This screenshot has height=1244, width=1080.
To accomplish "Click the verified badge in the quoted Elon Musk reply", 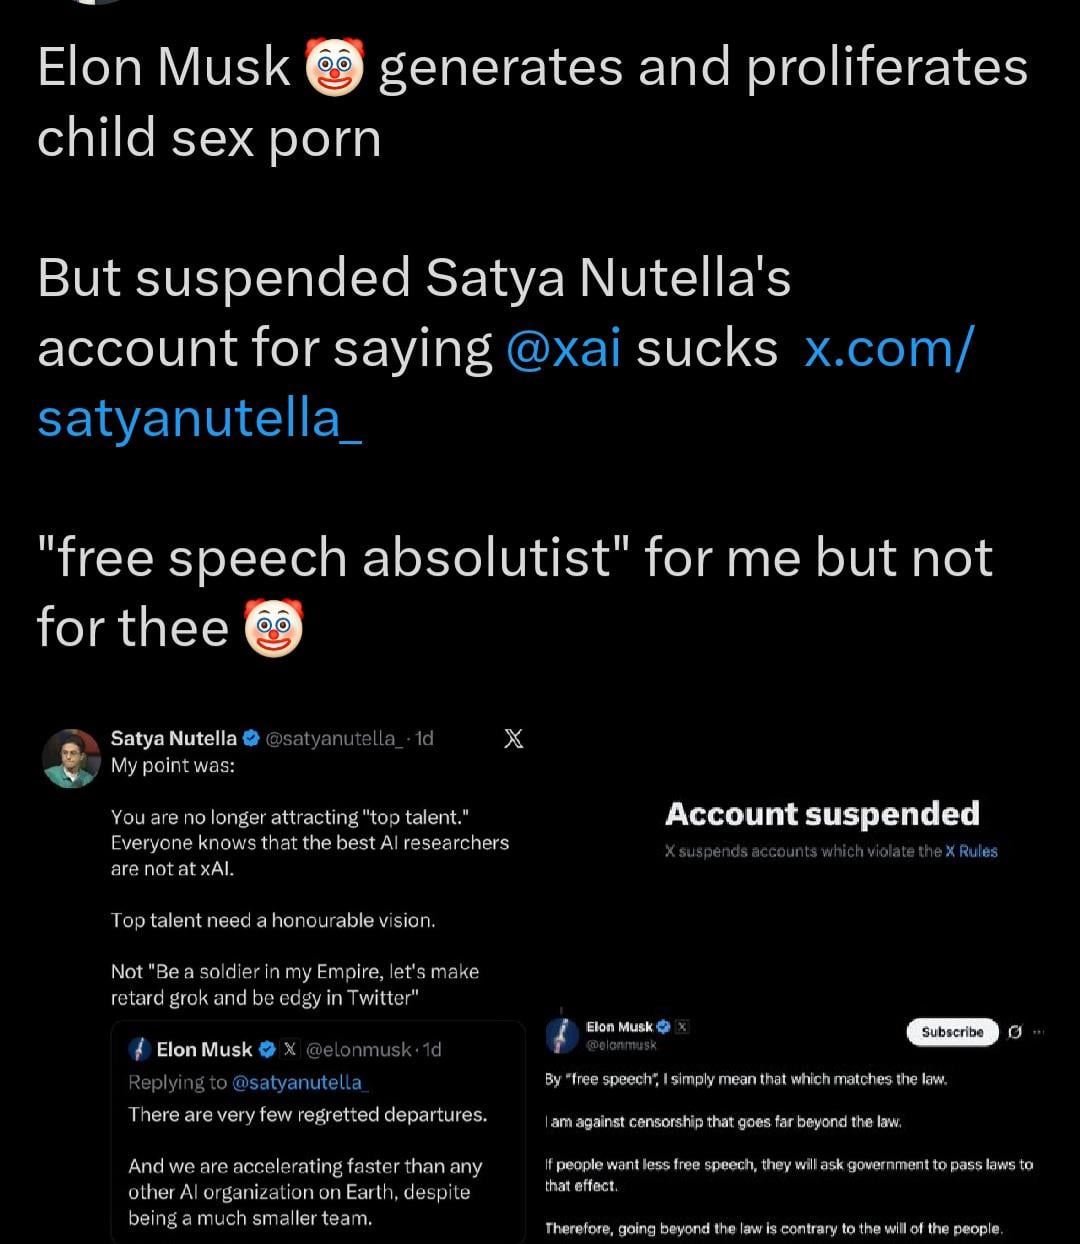I will pos(267,1050).
